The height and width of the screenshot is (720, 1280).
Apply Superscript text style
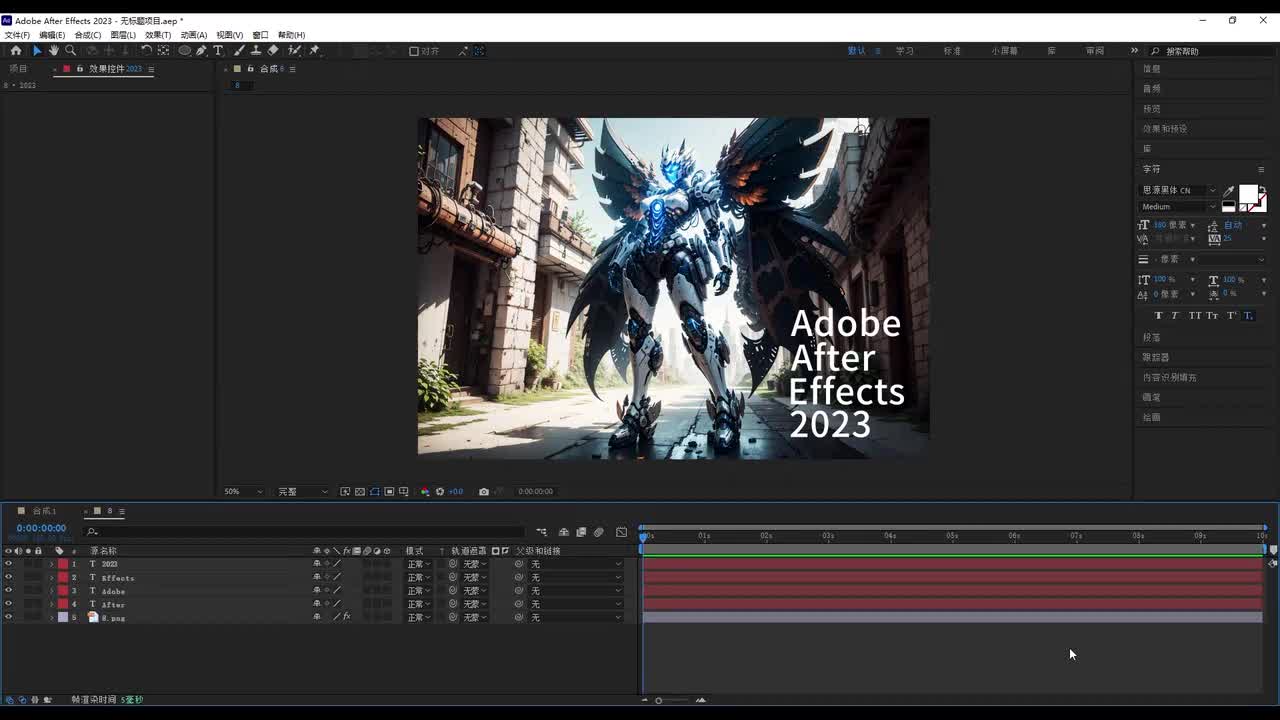pyautogui.click(x=1231, y=316)
